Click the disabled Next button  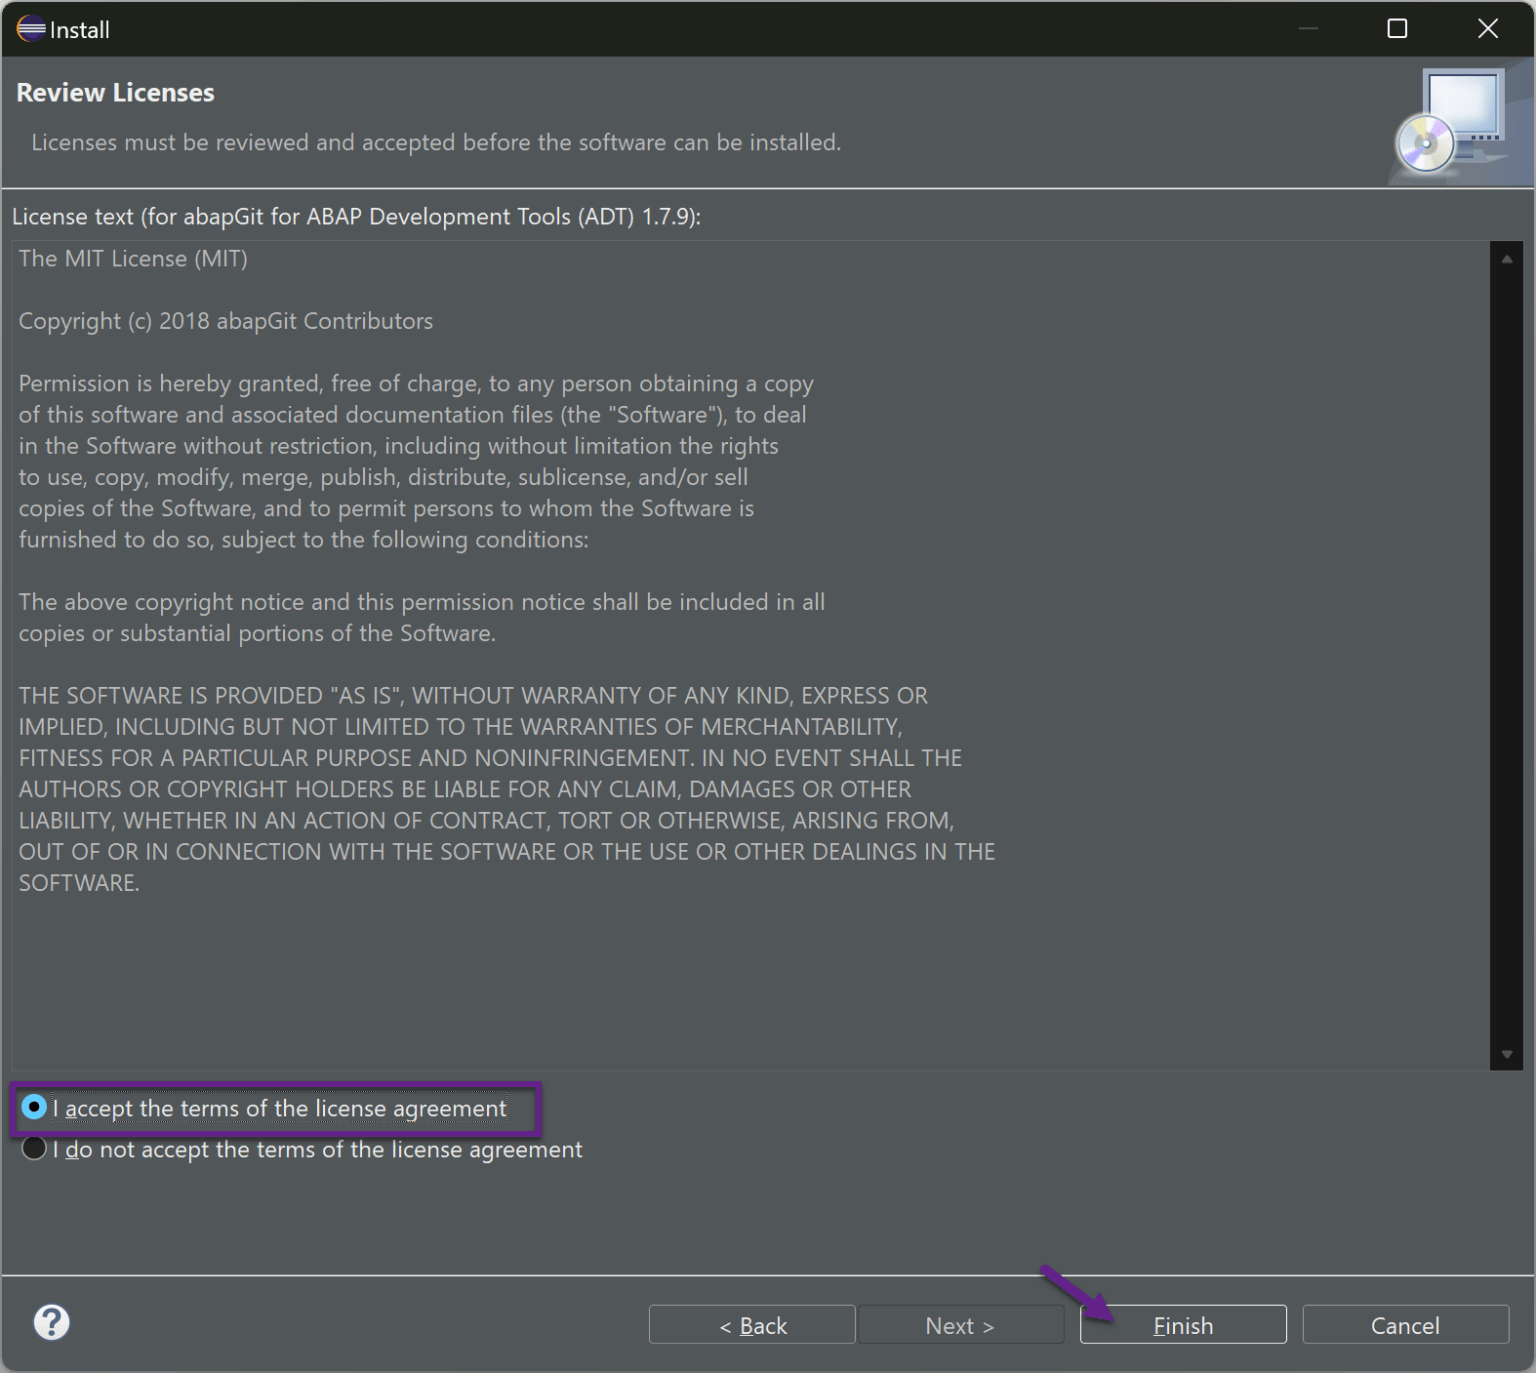pos(960,1324)
